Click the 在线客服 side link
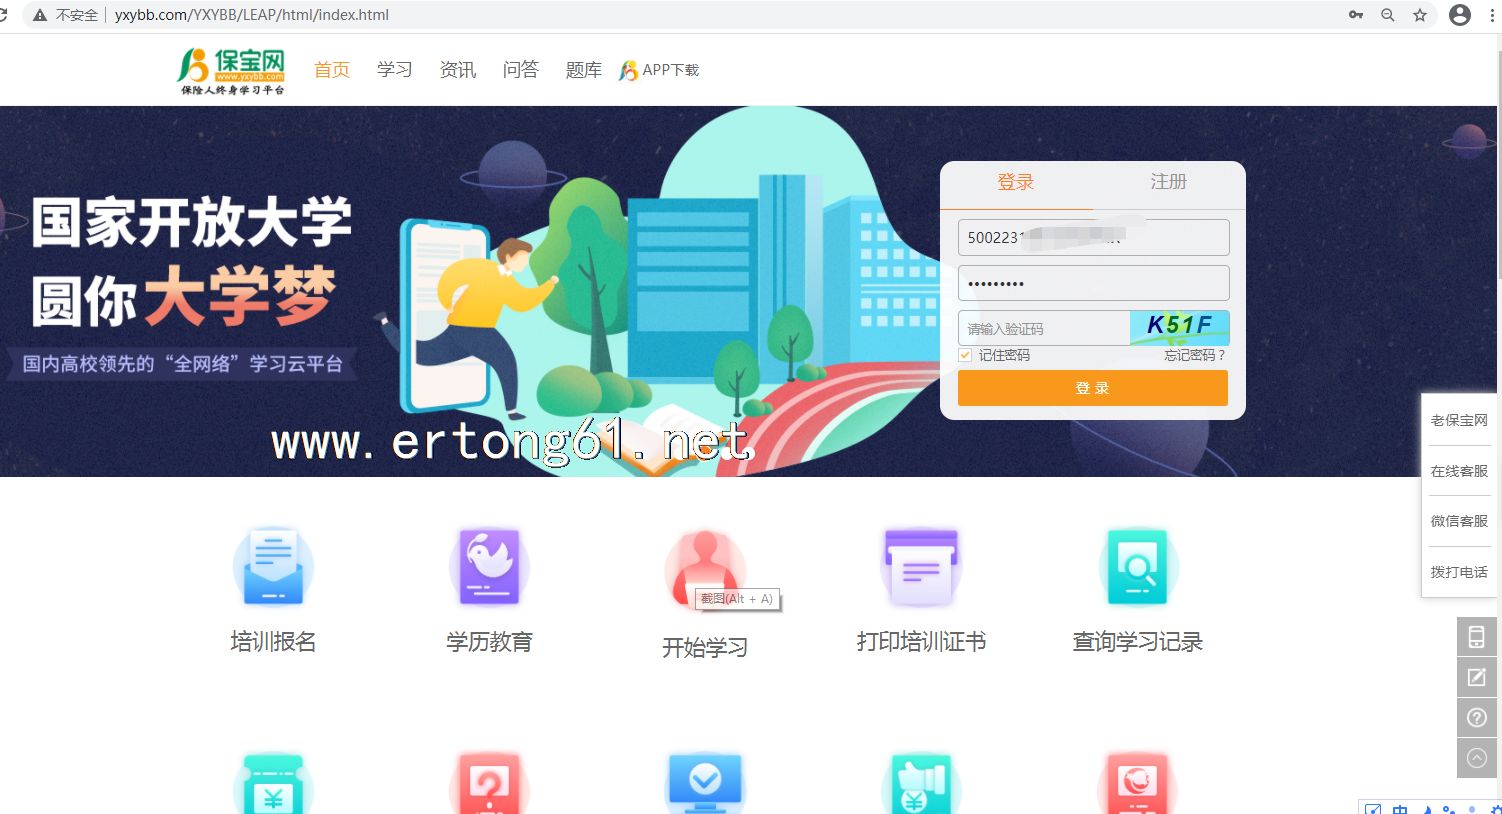Screen dimensions: 1502x814 (x=1458, y=471)
